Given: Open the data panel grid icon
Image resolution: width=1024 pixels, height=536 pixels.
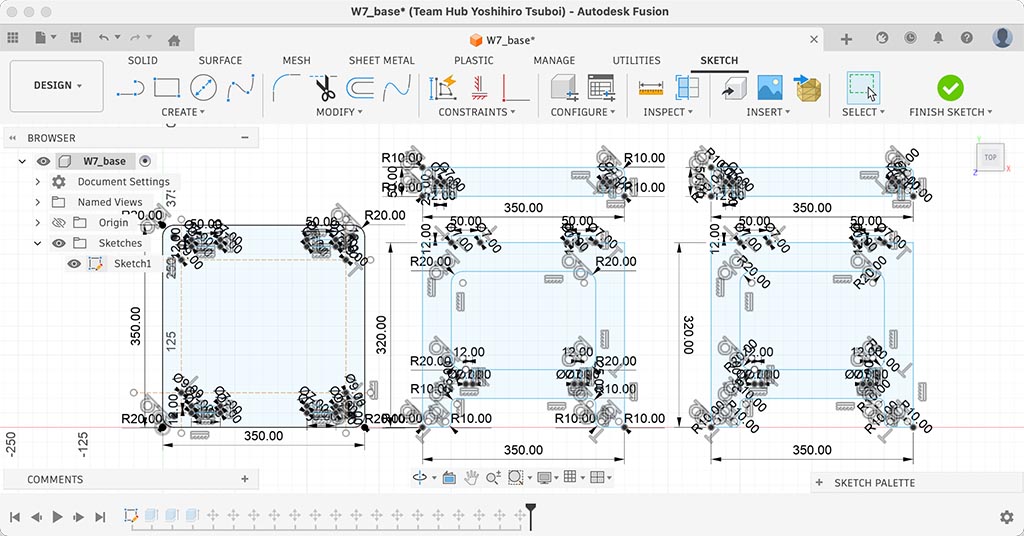Looking at the screenshot, I should pyautogui.click(x=13, y=38).
